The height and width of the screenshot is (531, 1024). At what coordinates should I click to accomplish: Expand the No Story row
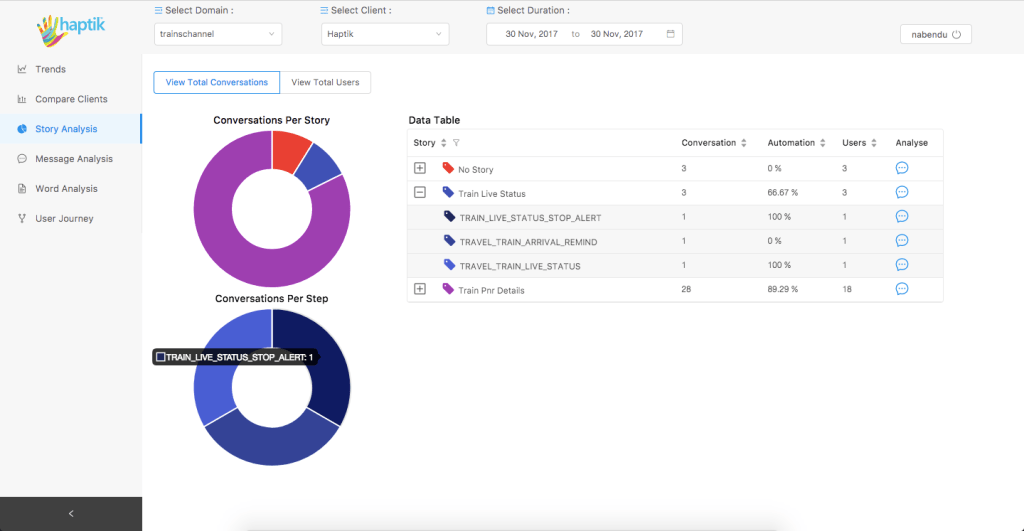[x=420, y=169]
